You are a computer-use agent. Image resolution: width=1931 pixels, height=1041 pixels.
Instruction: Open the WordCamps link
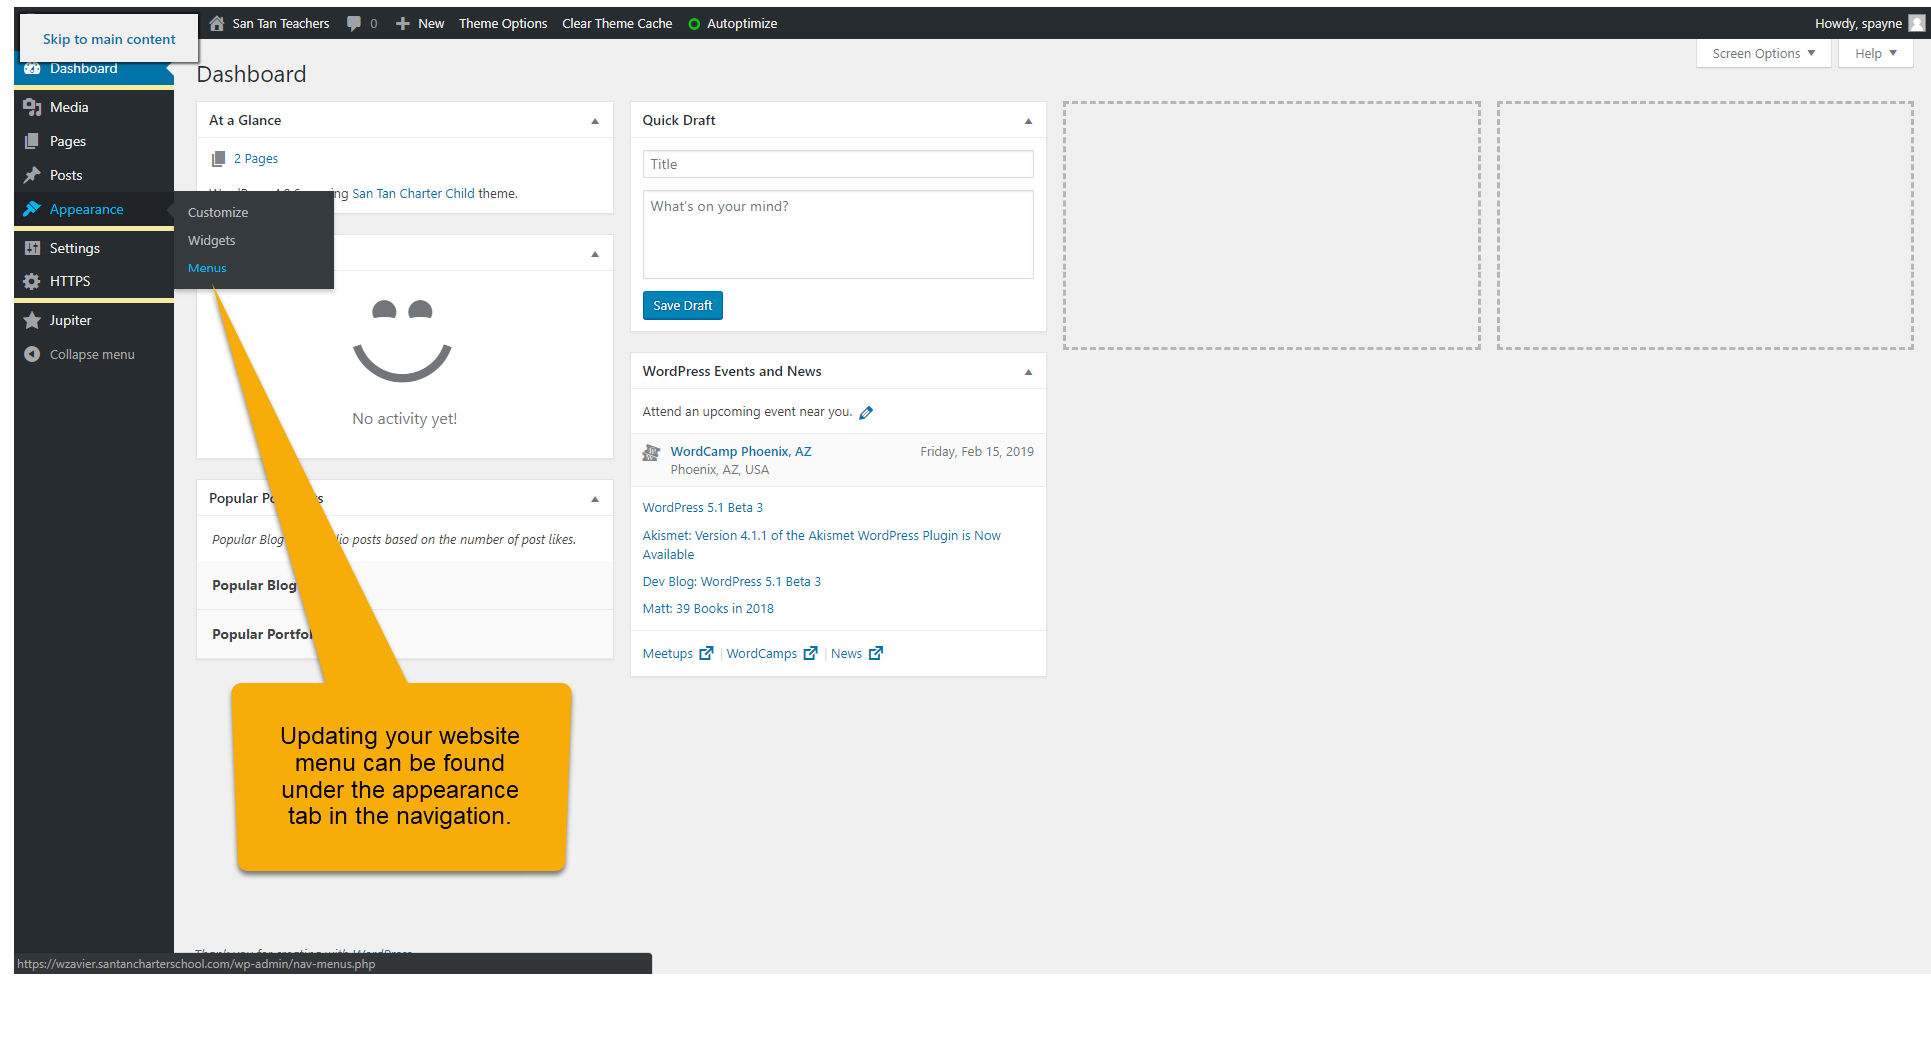(762, 654)
